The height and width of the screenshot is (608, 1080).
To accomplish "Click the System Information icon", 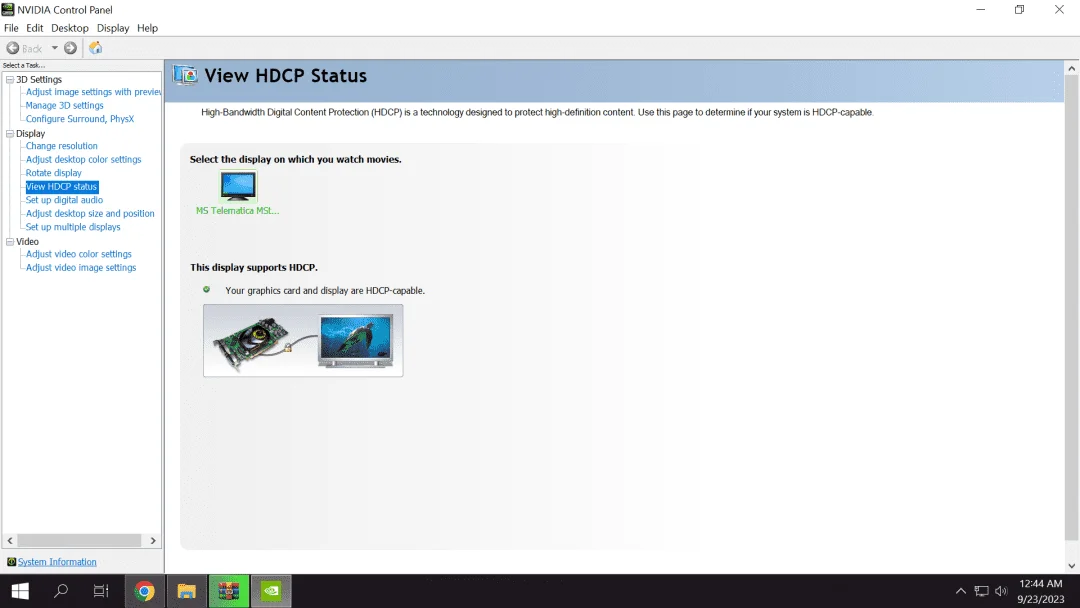I will (x=11, y=562).
